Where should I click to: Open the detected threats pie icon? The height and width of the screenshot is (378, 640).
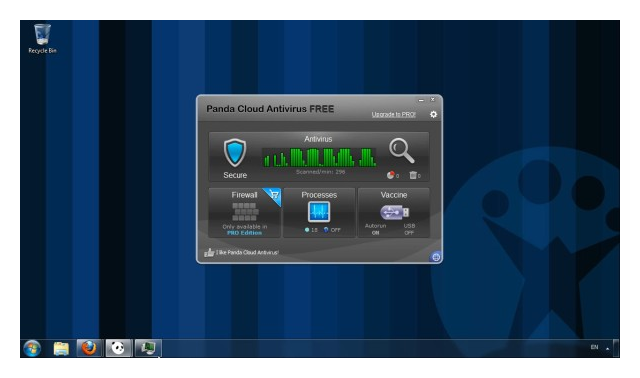391,175
